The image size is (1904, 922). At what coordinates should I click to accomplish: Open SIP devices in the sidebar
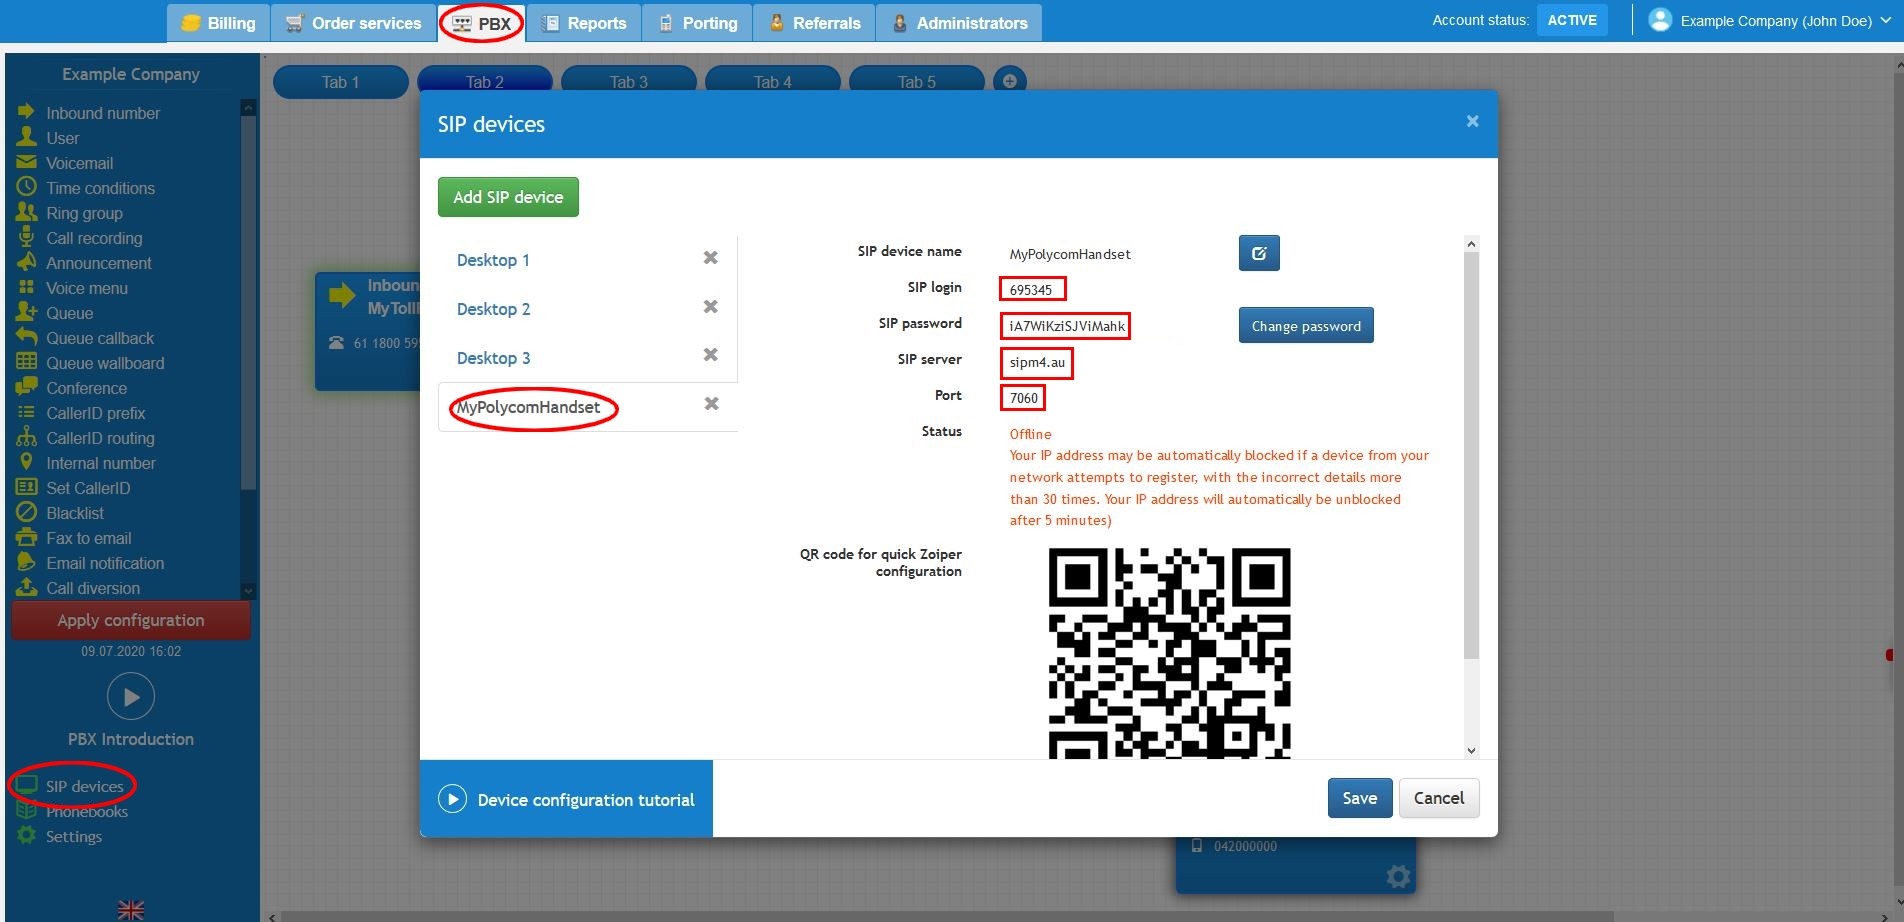coord(84,786)
